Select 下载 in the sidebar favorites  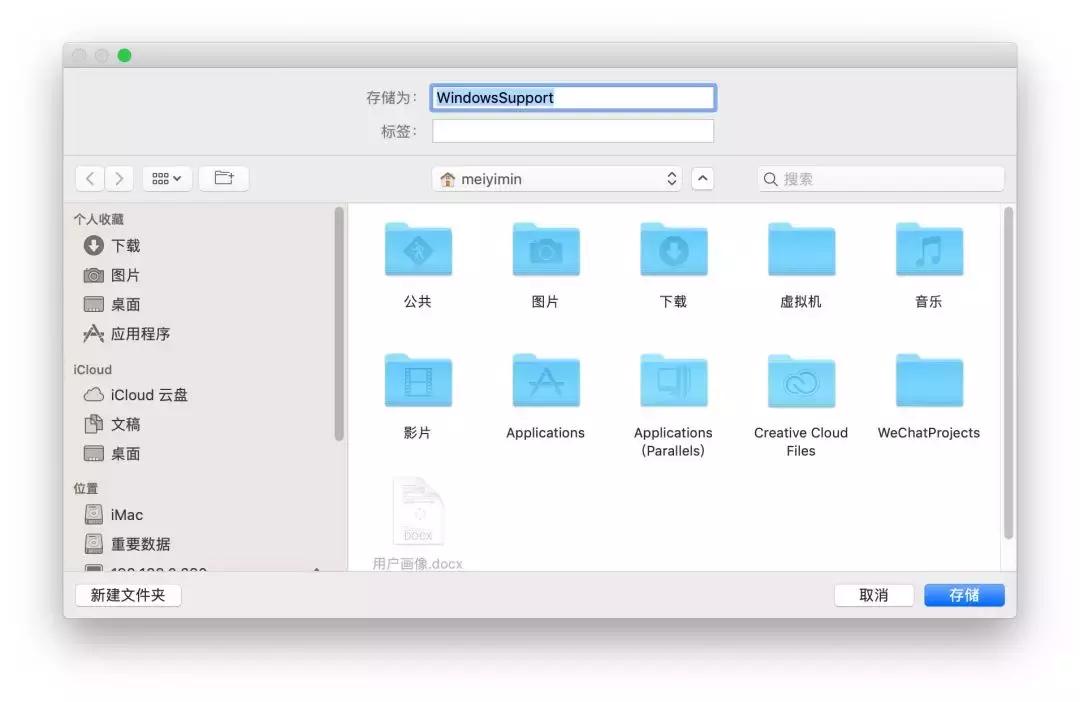click(x=125, y=246)
